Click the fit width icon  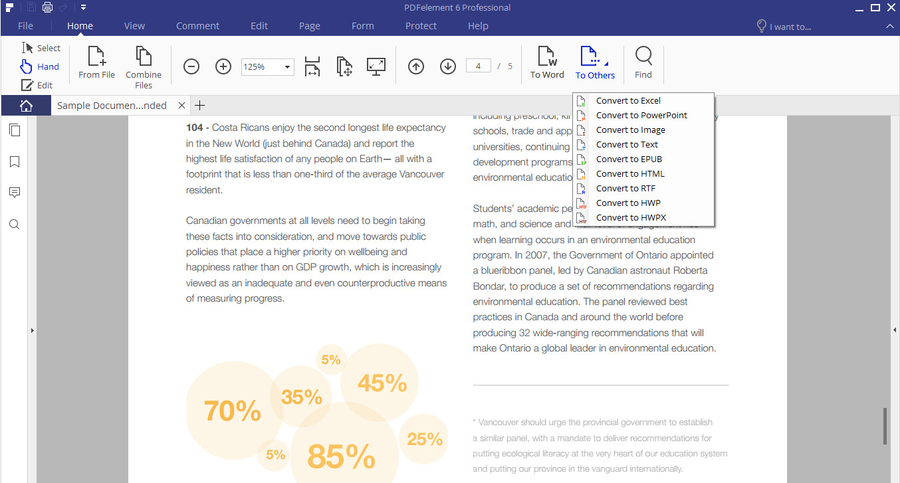[x=312, y=67]
